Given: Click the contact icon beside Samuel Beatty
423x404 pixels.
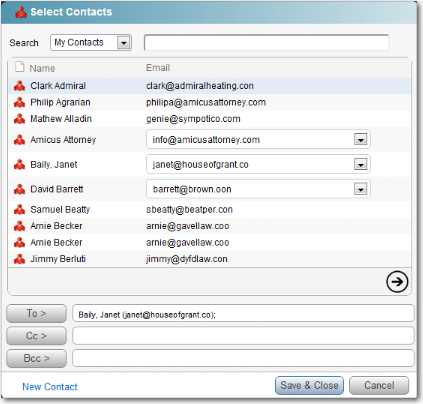Looking at the screenshot, I should (20, 210).
